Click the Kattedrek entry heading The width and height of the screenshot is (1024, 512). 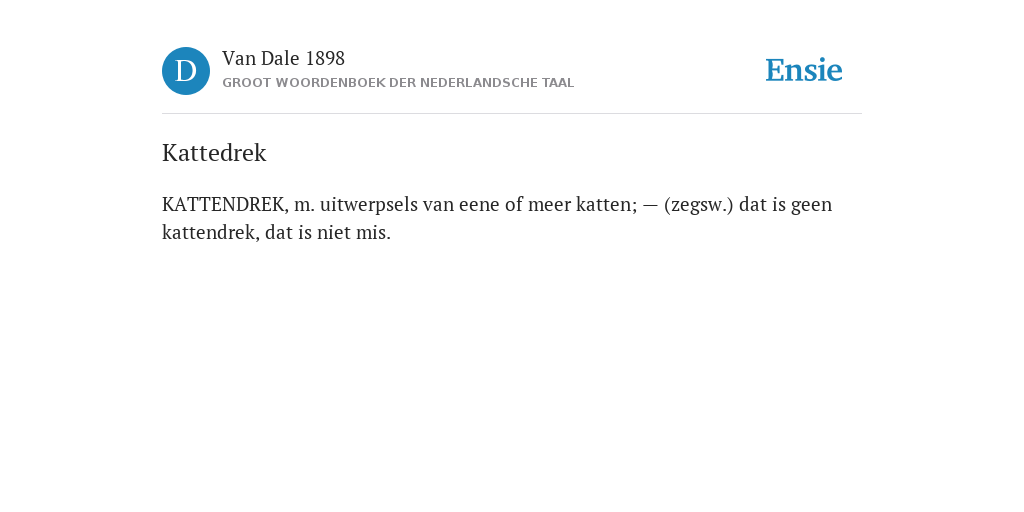tap(214, 153)
